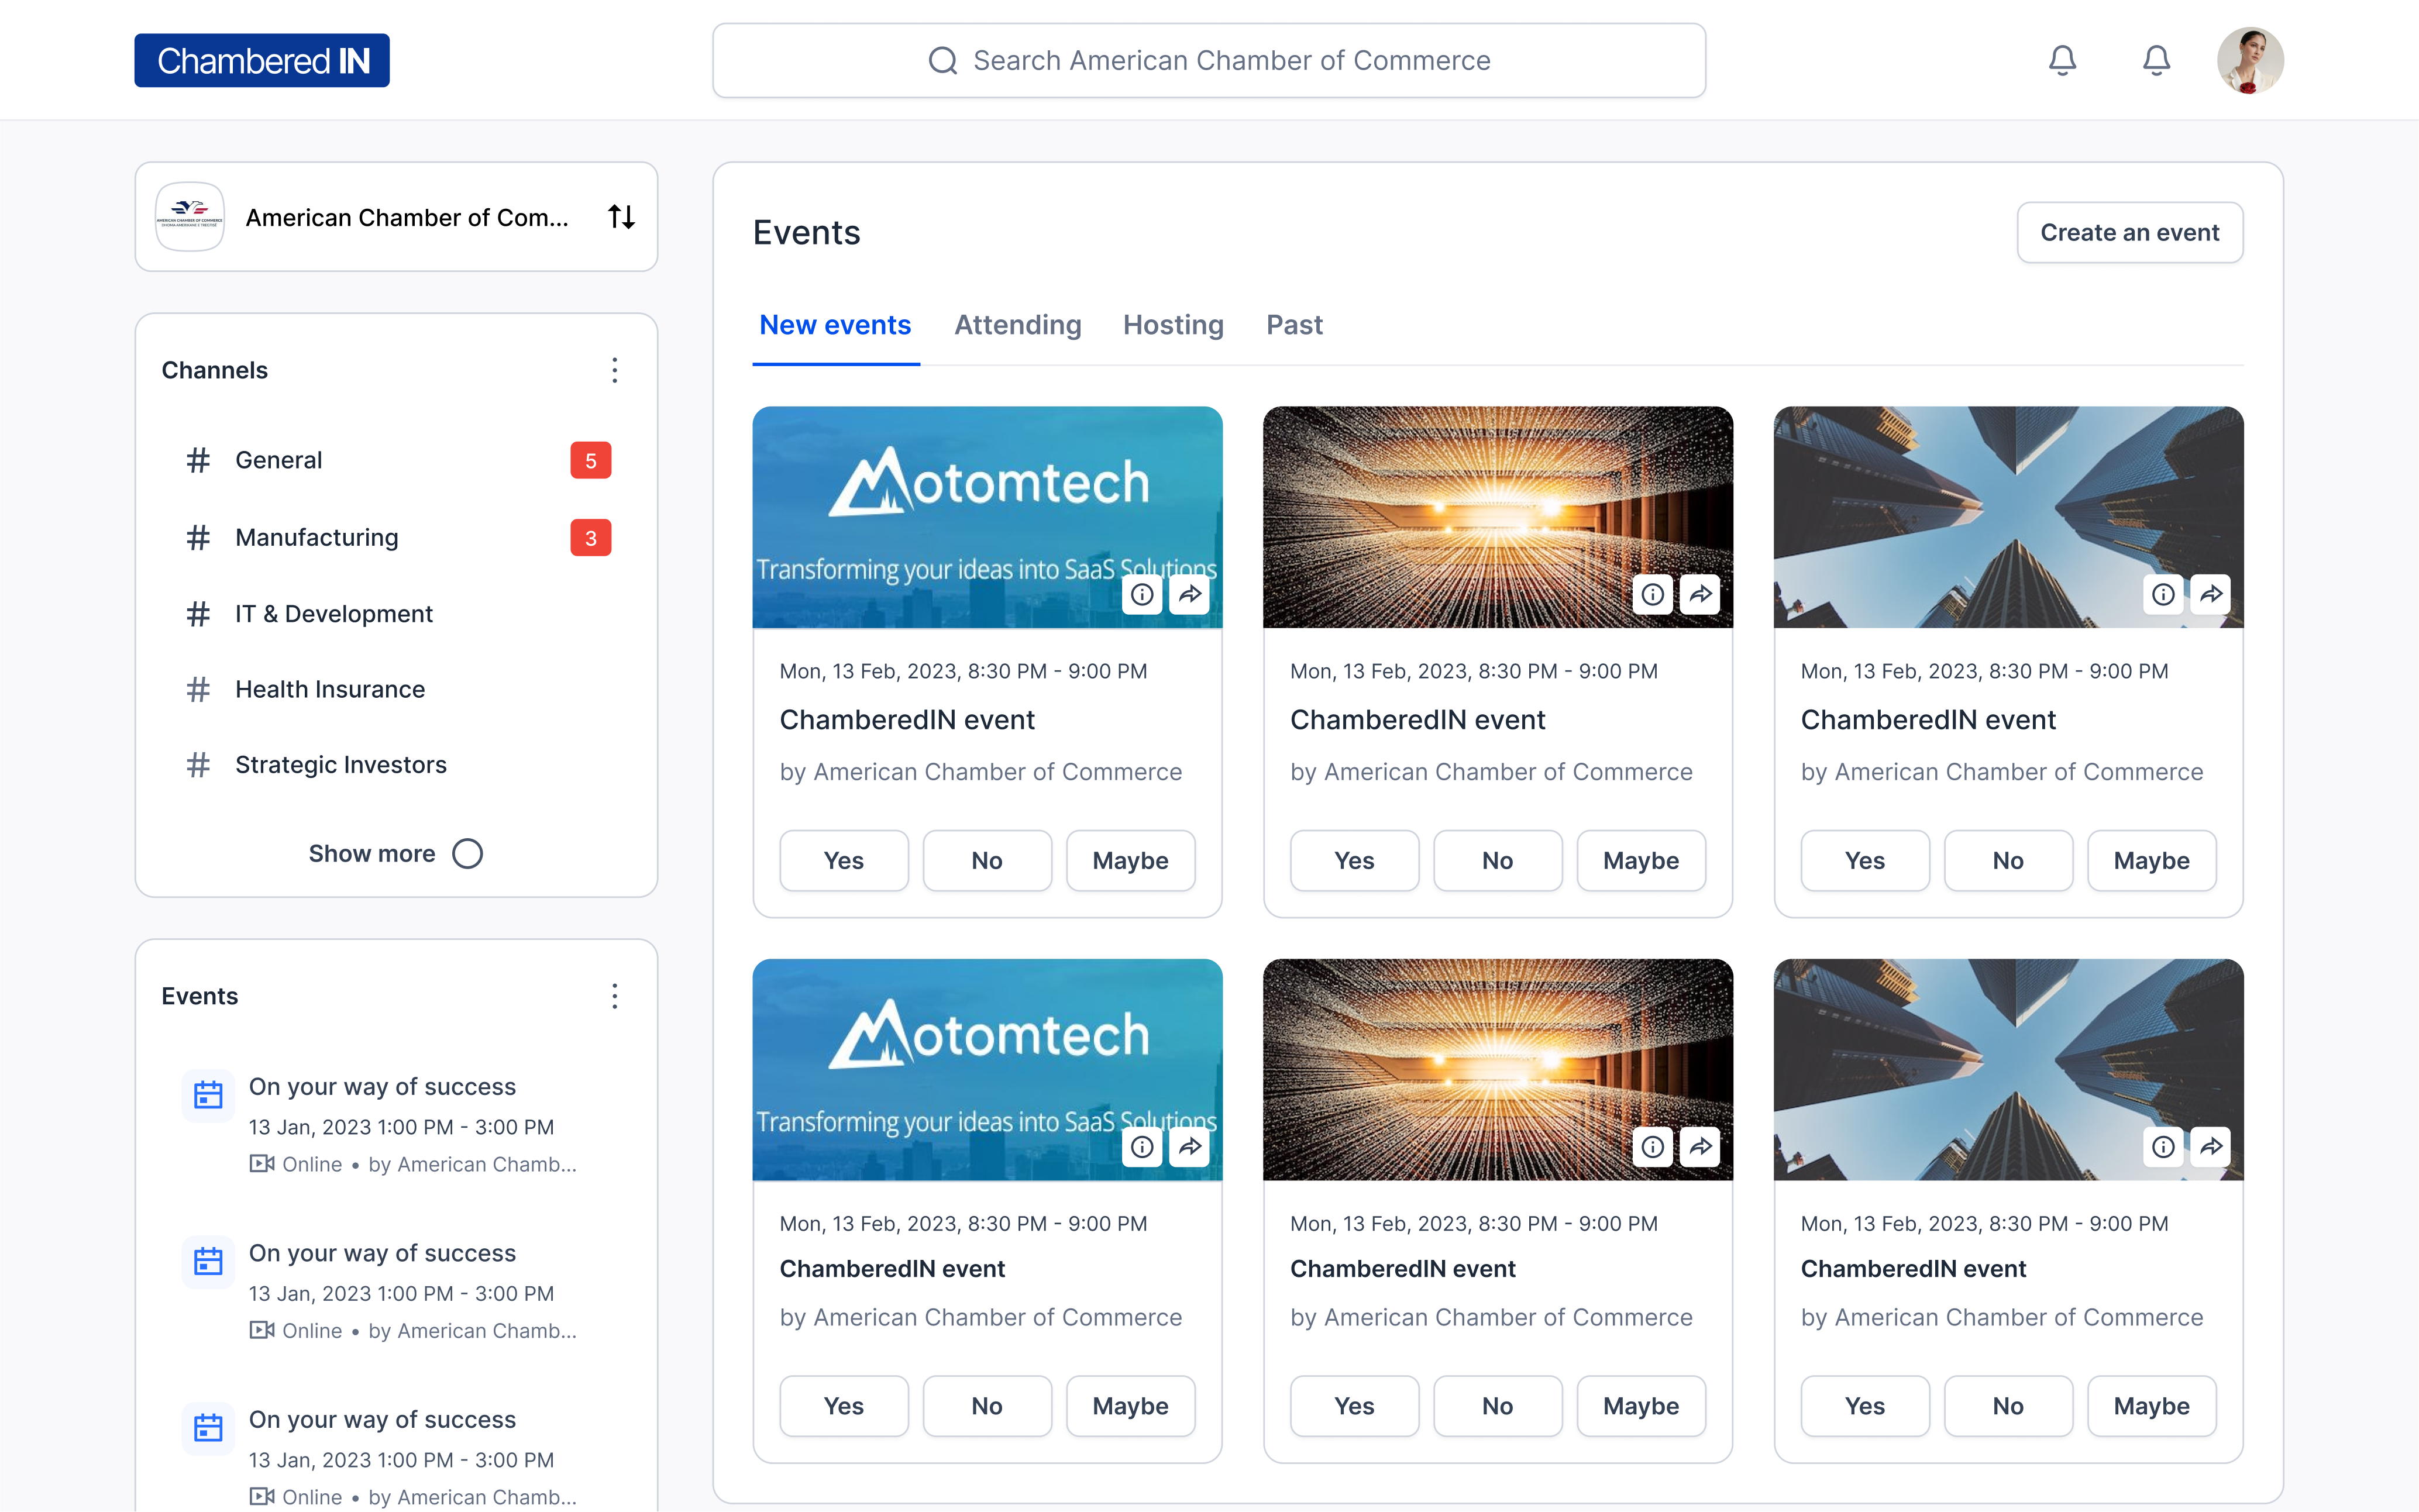Click the hash icon beside Health Insurance
The width and height of the screenshot is (2419, 1512).
pyautogui.click(x=198, y=689)
